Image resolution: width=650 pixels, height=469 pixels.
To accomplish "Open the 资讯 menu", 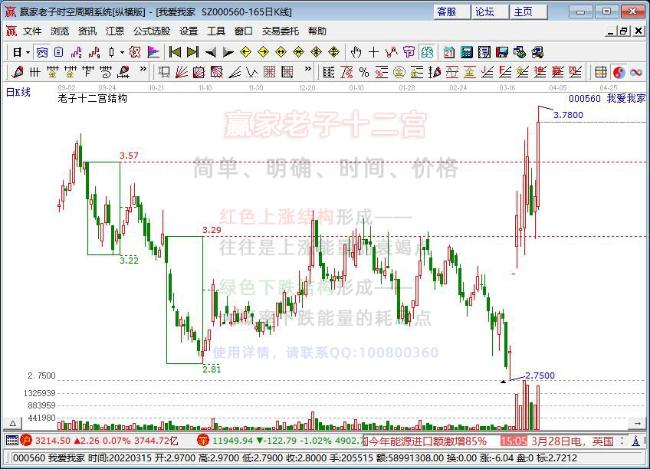I will click(87, 31).
